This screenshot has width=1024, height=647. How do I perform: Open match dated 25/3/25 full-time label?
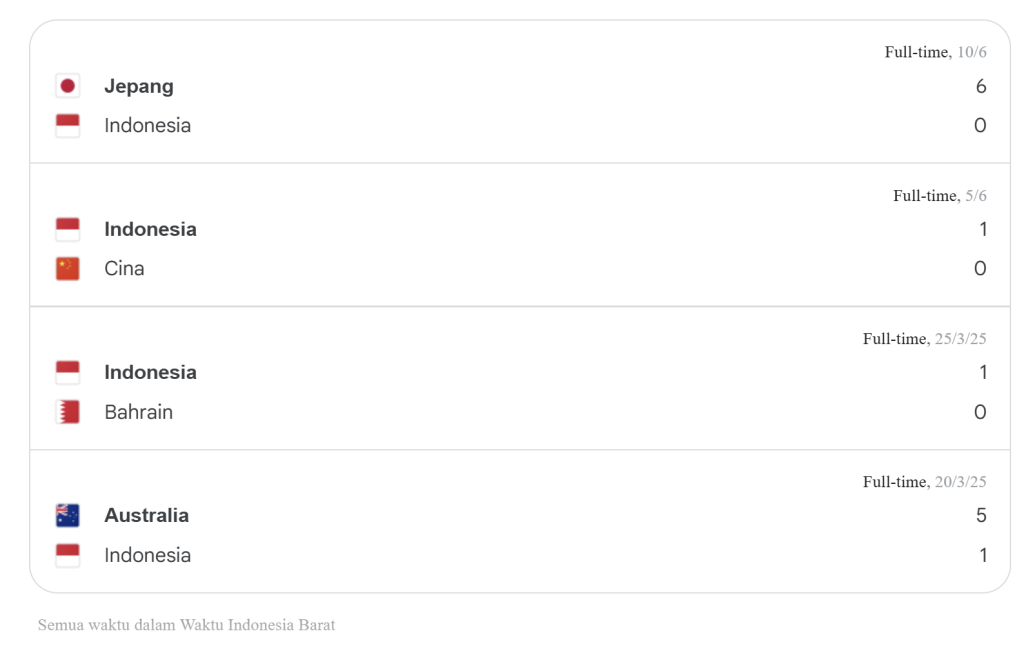tap(924, 339)
